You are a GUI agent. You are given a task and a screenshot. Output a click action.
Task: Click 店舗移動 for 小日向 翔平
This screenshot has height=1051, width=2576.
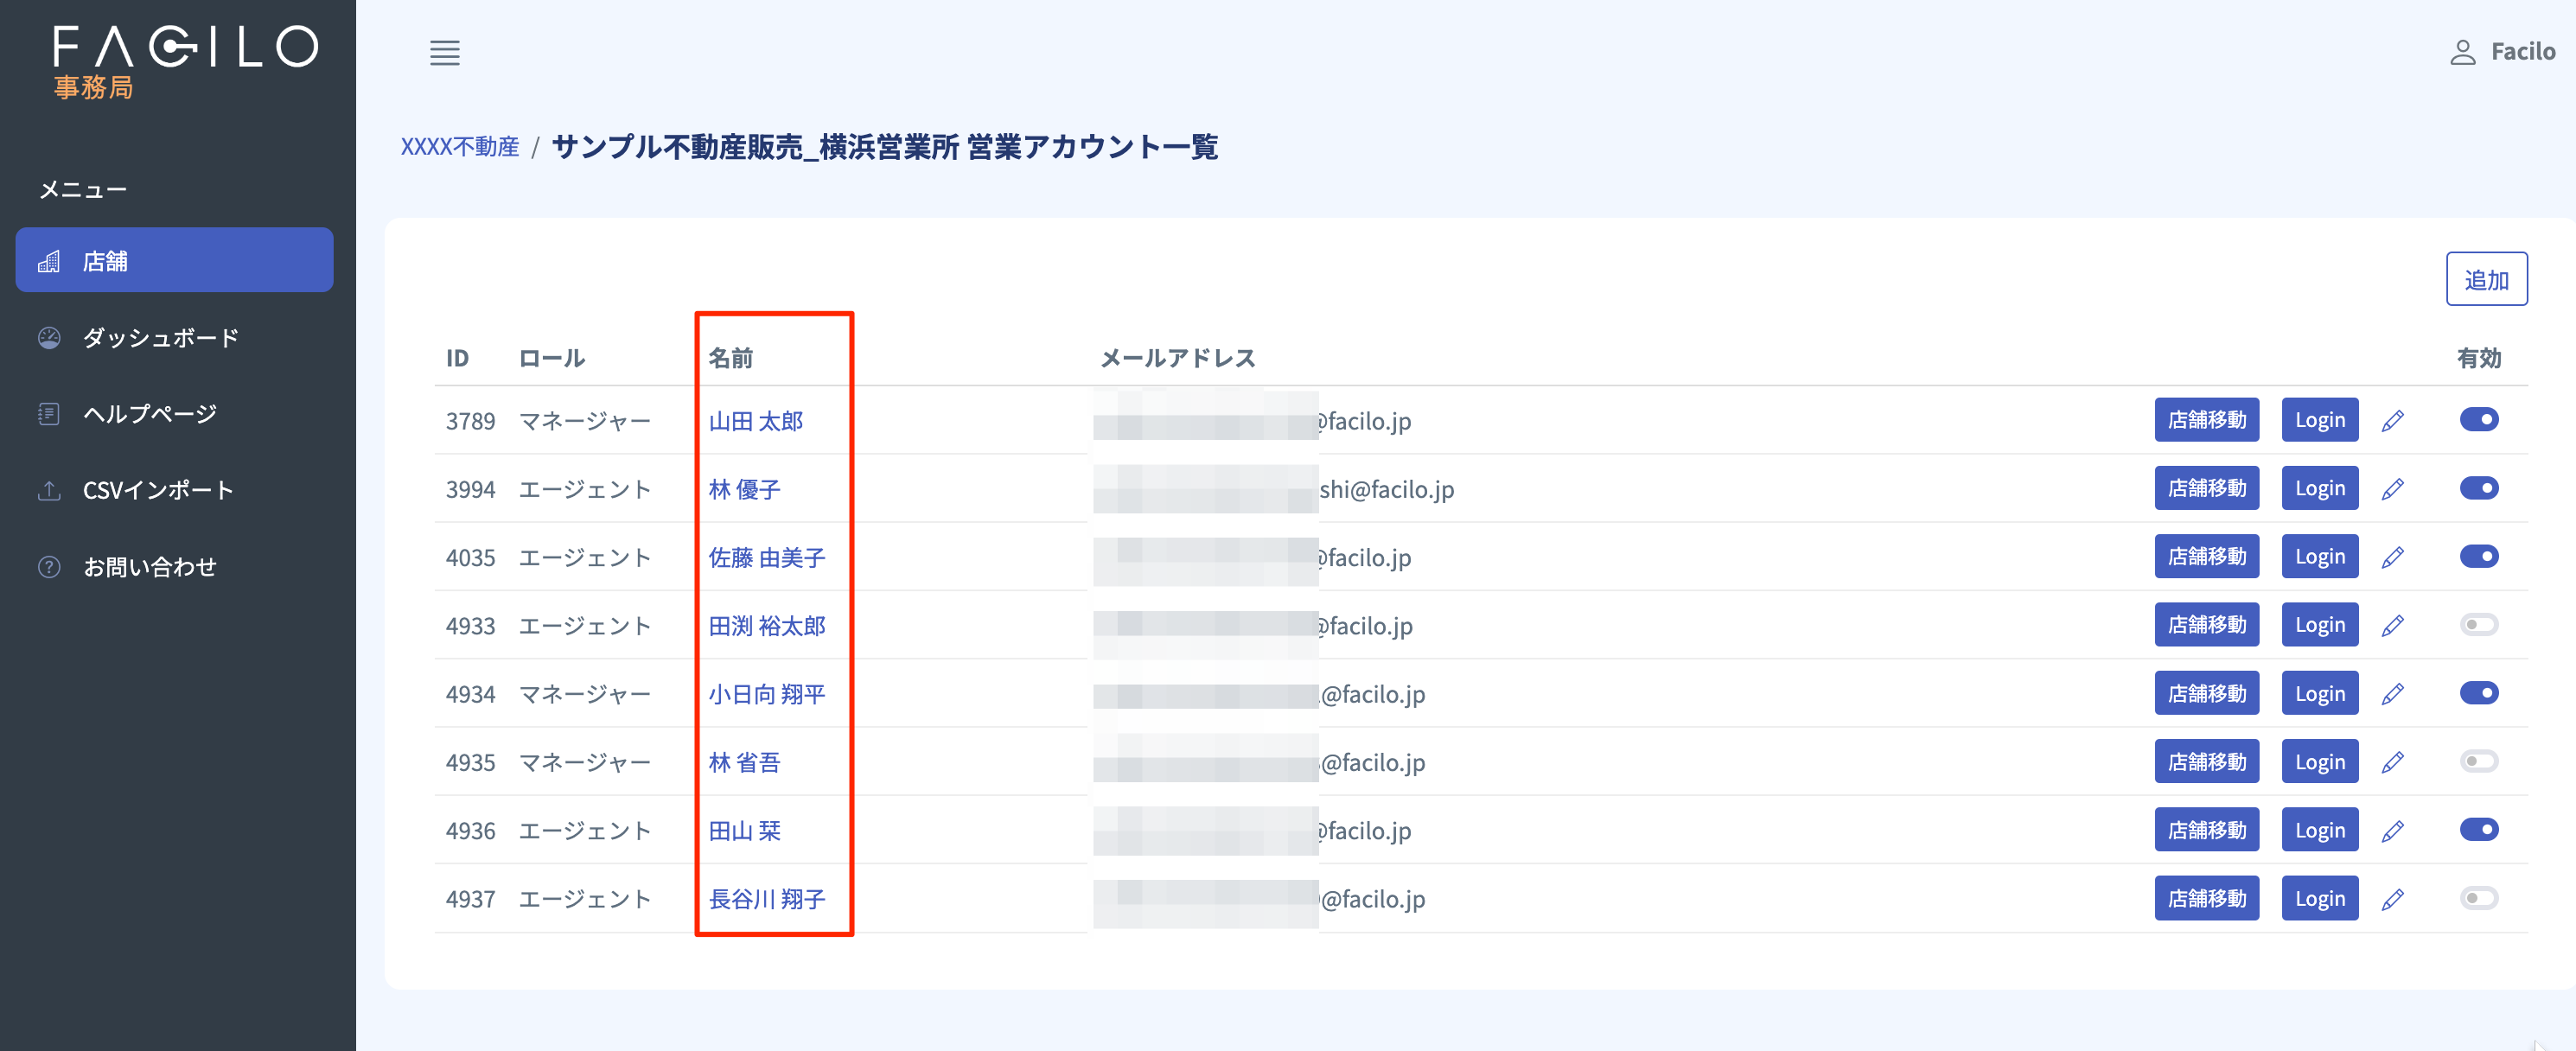pyautogui.click(x=2206, y=693)
